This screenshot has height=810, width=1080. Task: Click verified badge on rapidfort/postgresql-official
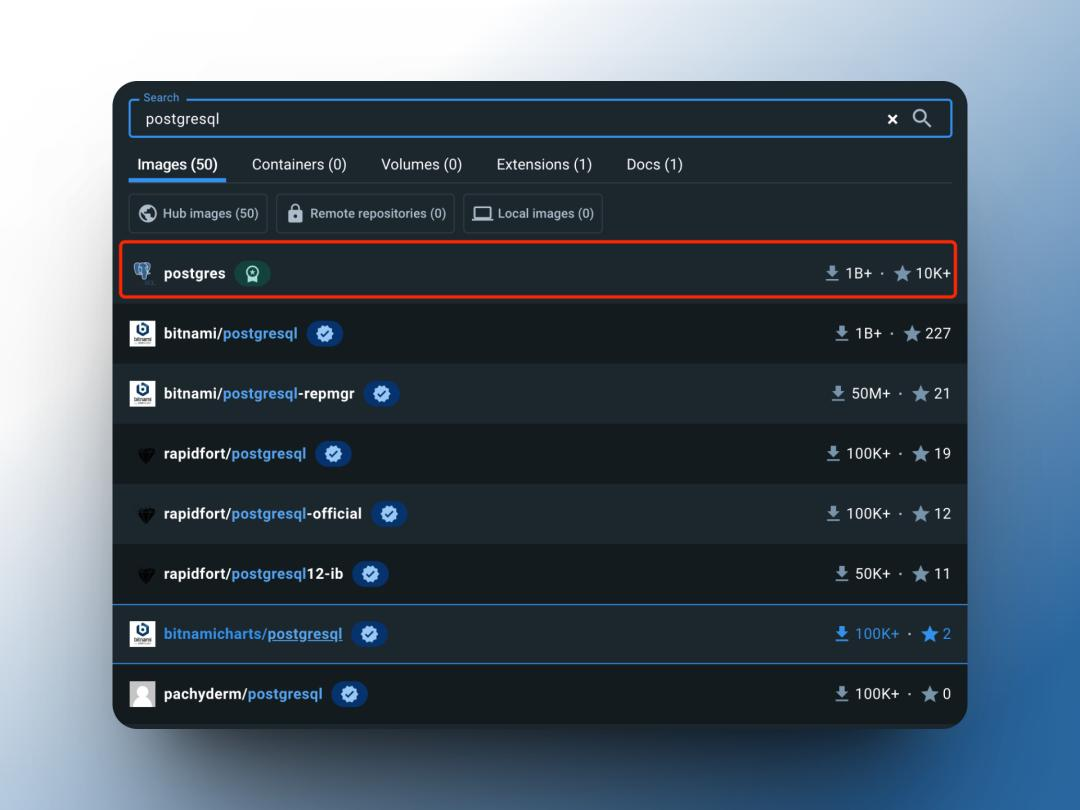(389, 513)
